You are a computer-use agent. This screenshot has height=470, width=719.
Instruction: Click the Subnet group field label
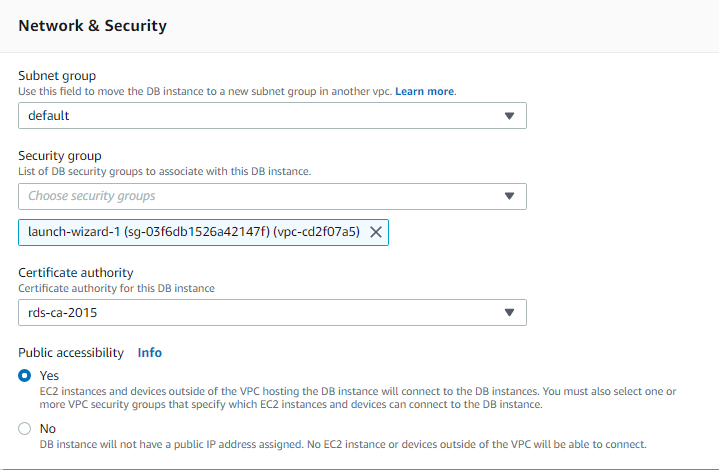pyautogui.click(x=57, y=76)
